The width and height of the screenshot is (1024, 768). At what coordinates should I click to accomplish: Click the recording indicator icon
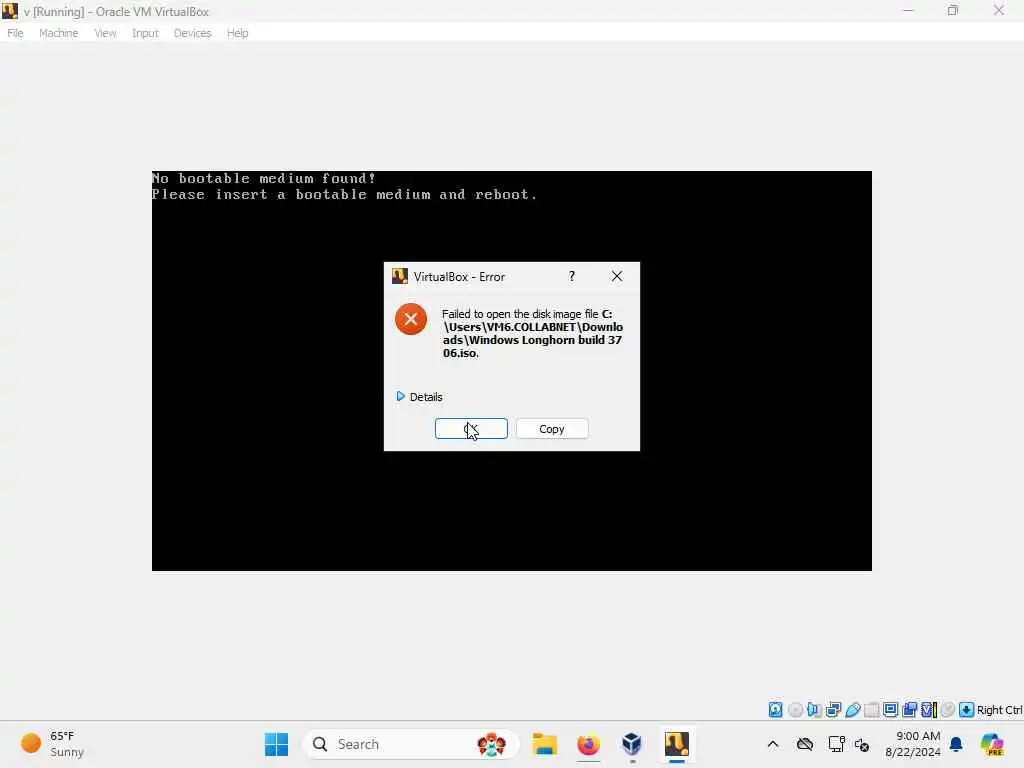909,710
